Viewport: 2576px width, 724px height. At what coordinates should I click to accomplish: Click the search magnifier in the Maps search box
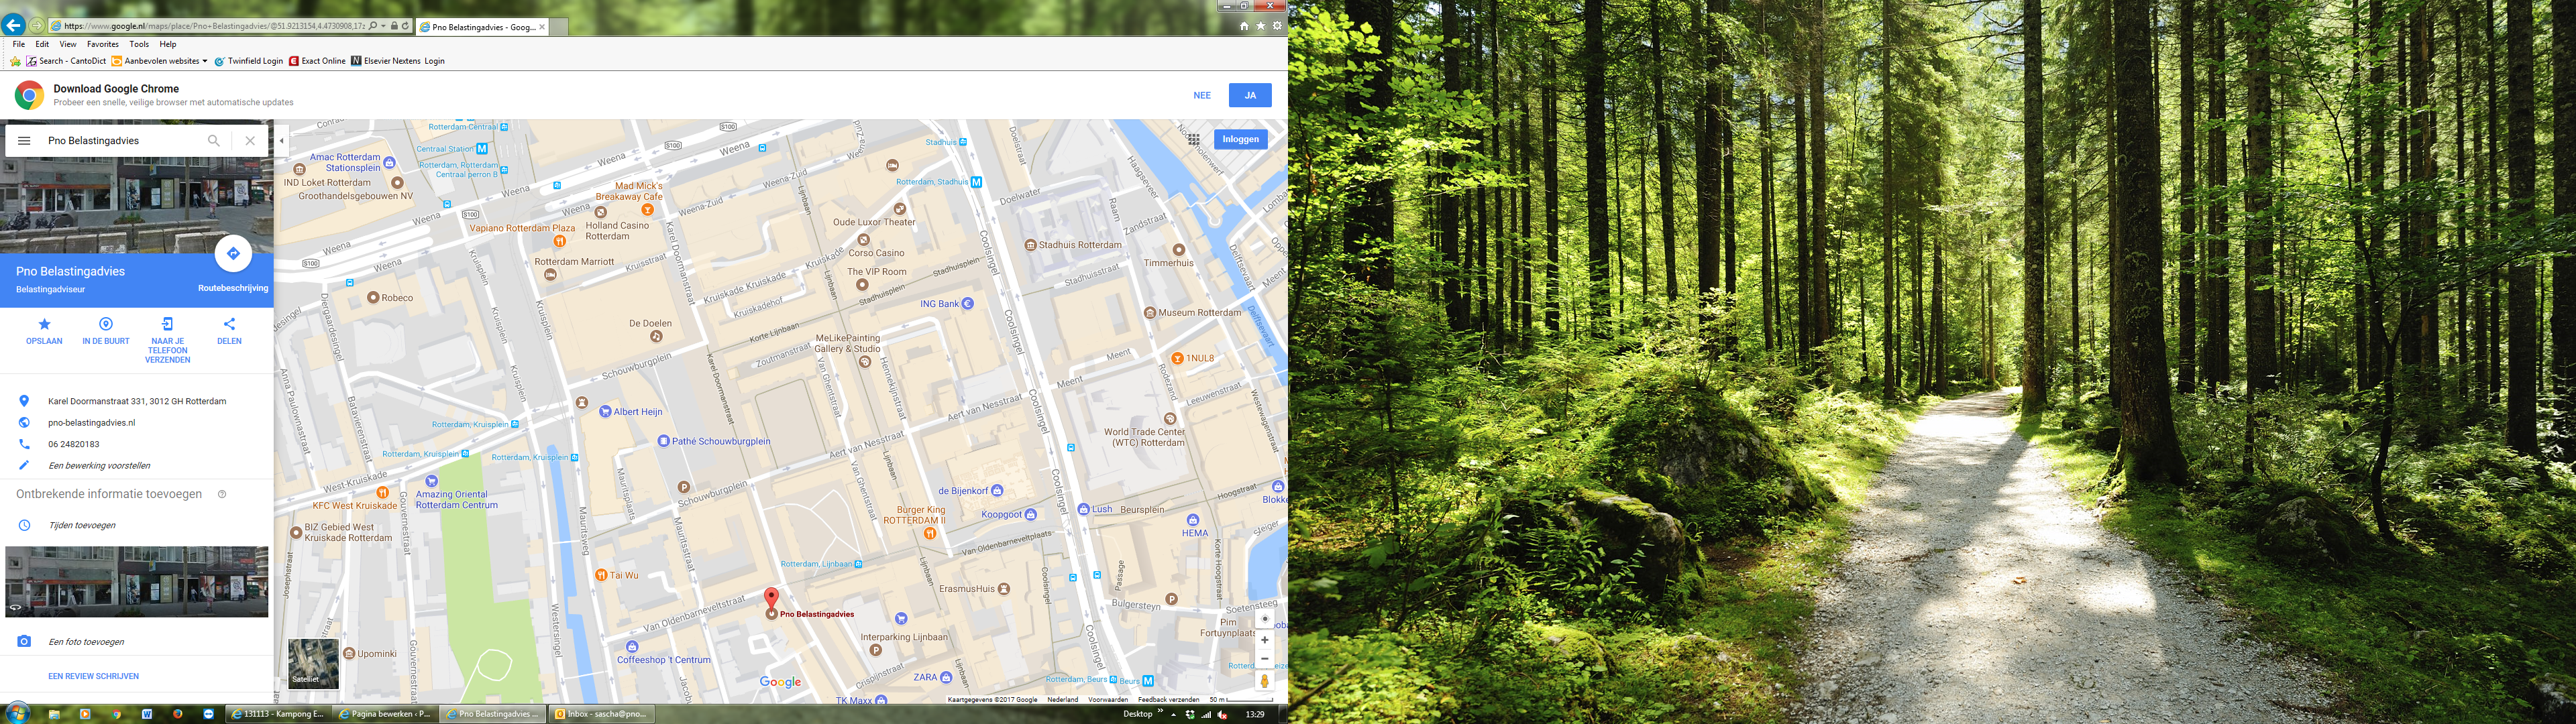click(214, 141)
